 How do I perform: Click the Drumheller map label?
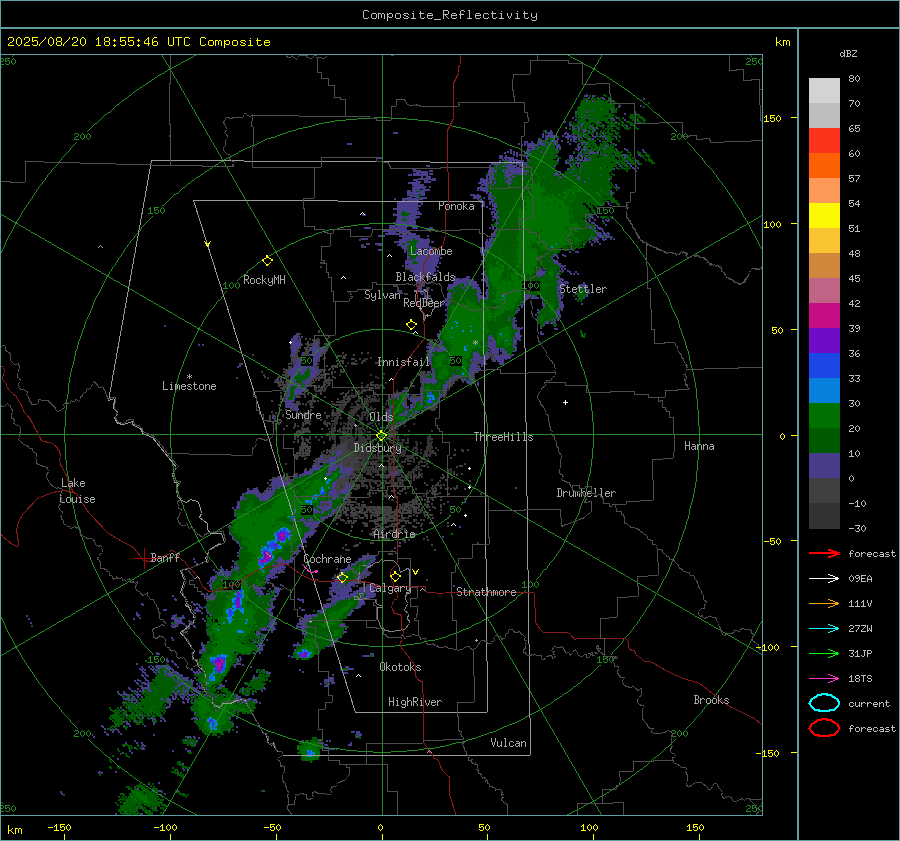point(586,493)
